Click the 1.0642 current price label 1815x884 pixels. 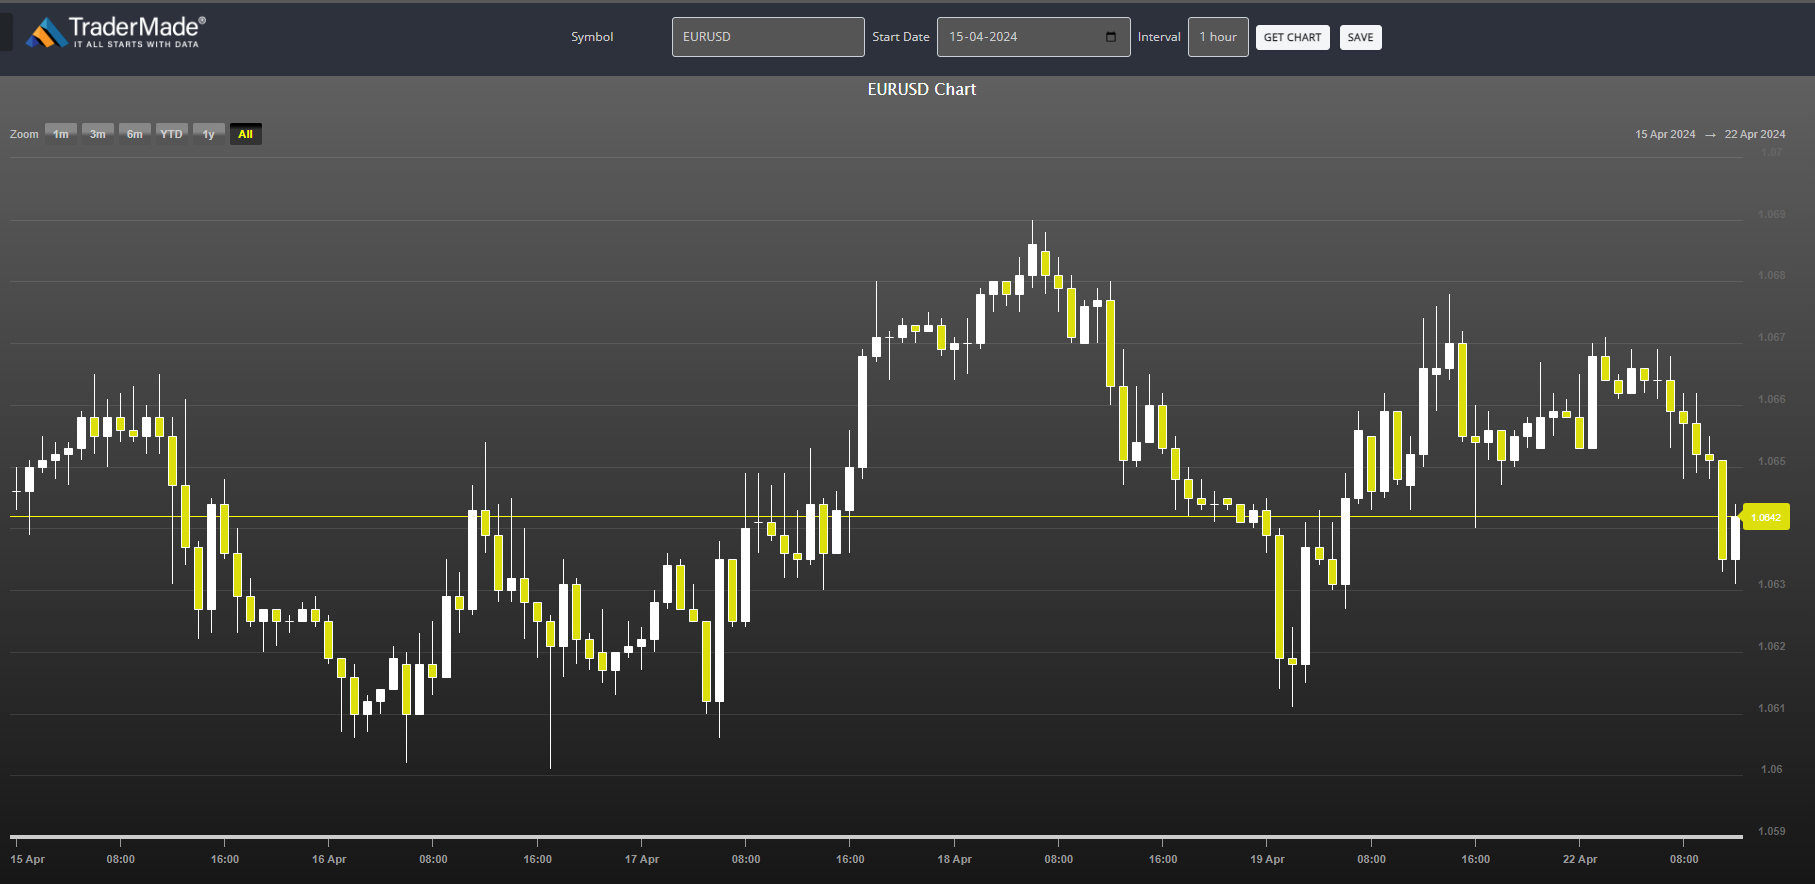pyautogui.click(x=1765, y=517)
